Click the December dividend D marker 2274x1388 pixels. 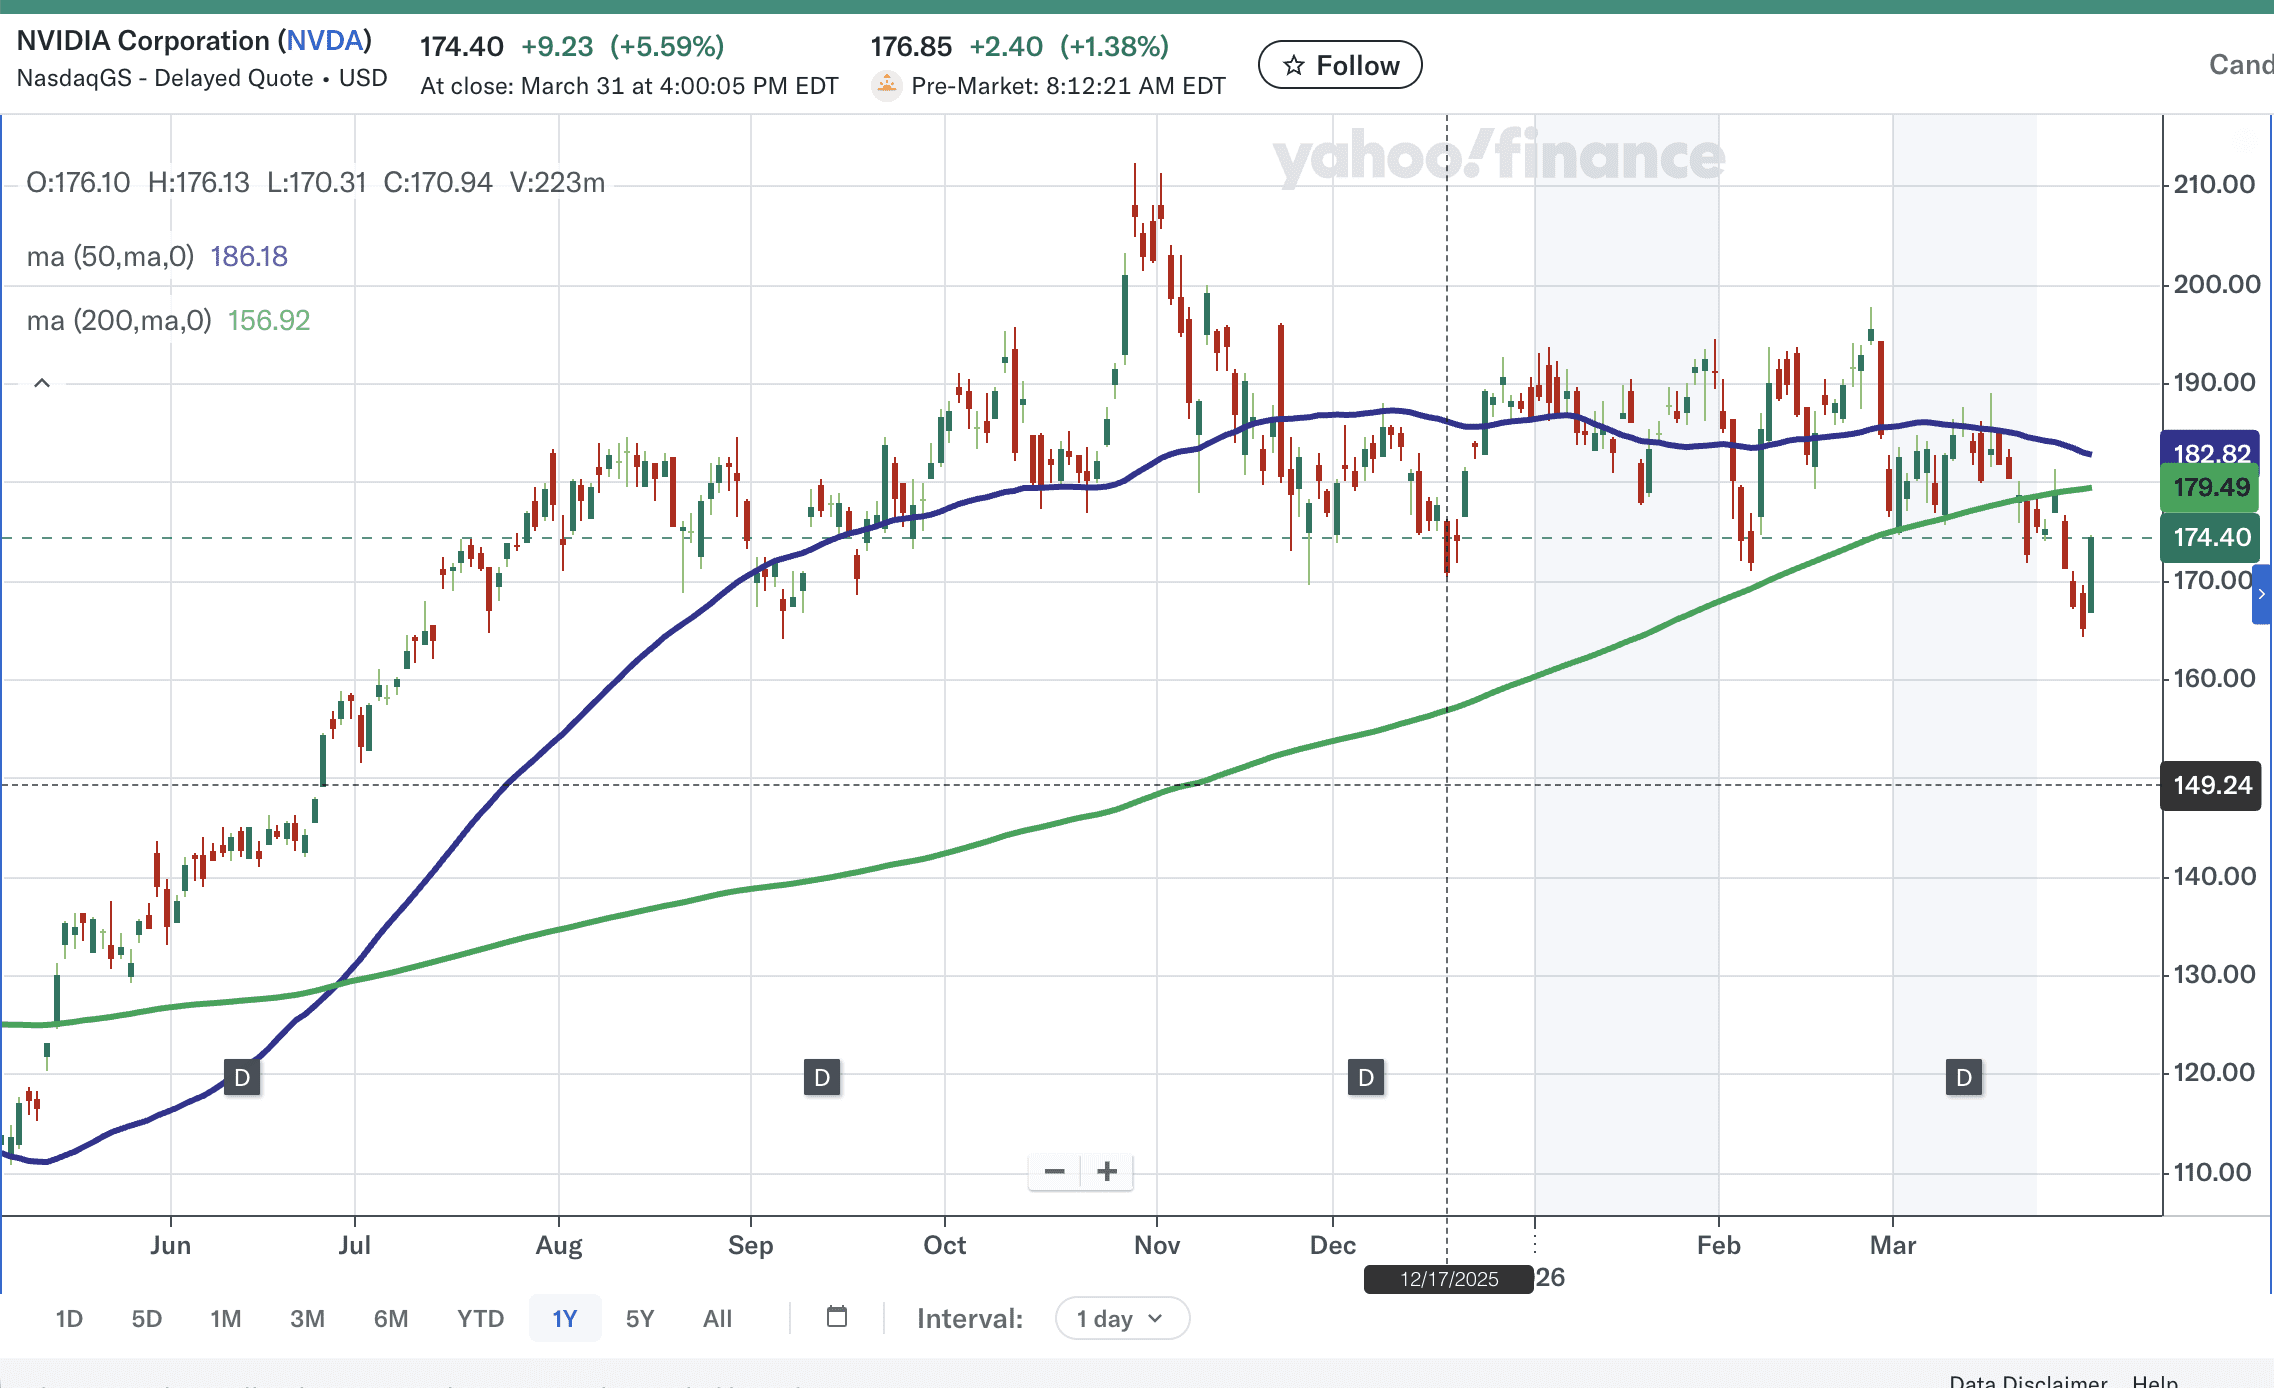point(1366,1077)
